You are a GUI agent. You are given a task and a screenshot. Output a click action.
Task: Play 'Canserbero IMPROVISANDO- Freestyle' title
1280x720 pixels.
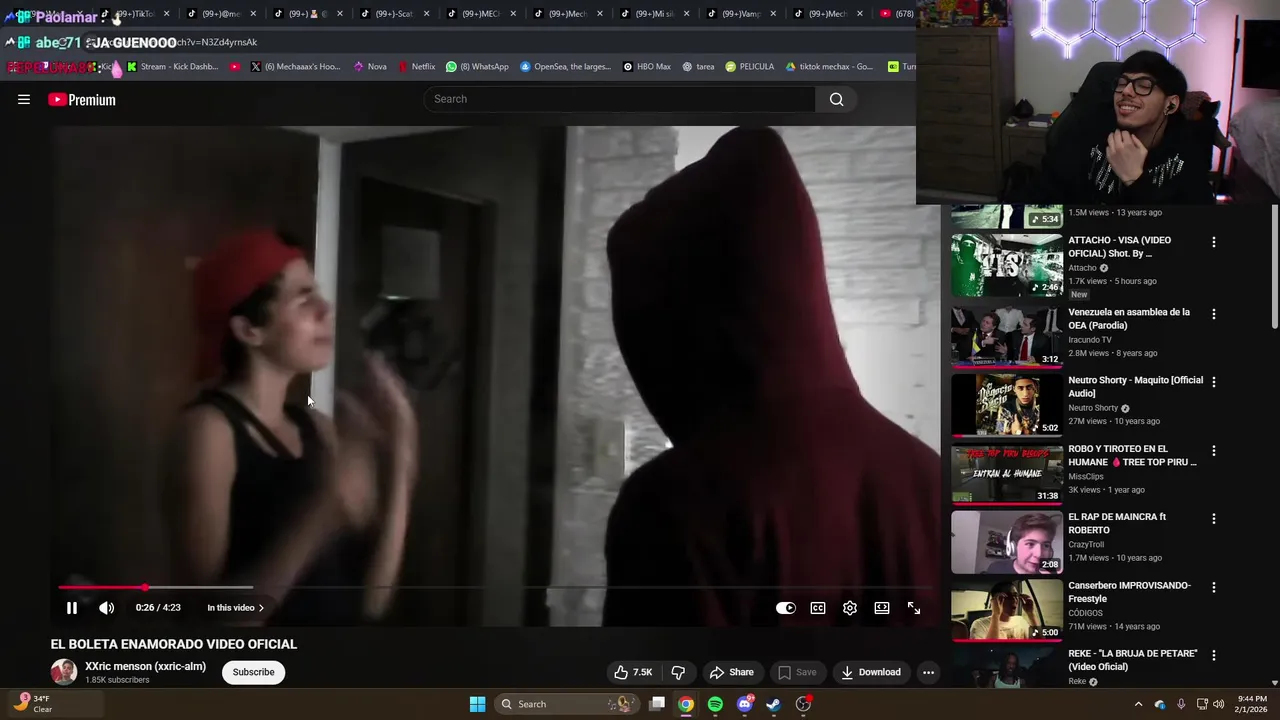[1129, 592]
